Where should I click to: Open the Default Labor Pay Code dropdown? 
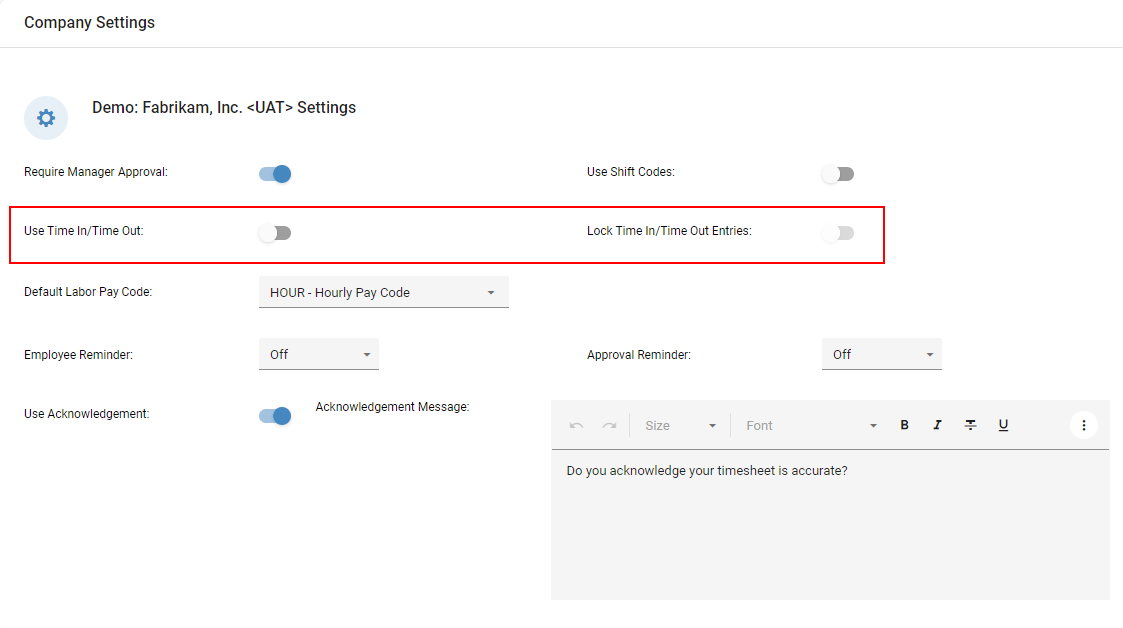[x=383, y=293]
